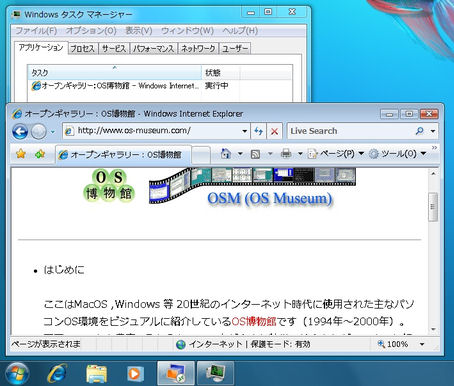Open Internet Explorer from the taskbar

coord(57,373)
